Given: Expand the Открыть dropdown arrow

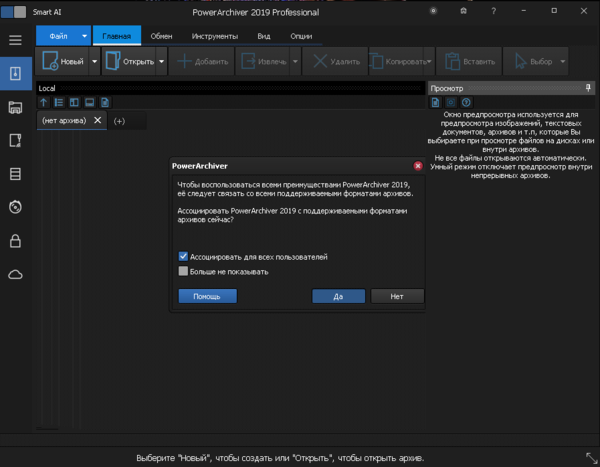Looking at the screenshot, I should [161, 61].
